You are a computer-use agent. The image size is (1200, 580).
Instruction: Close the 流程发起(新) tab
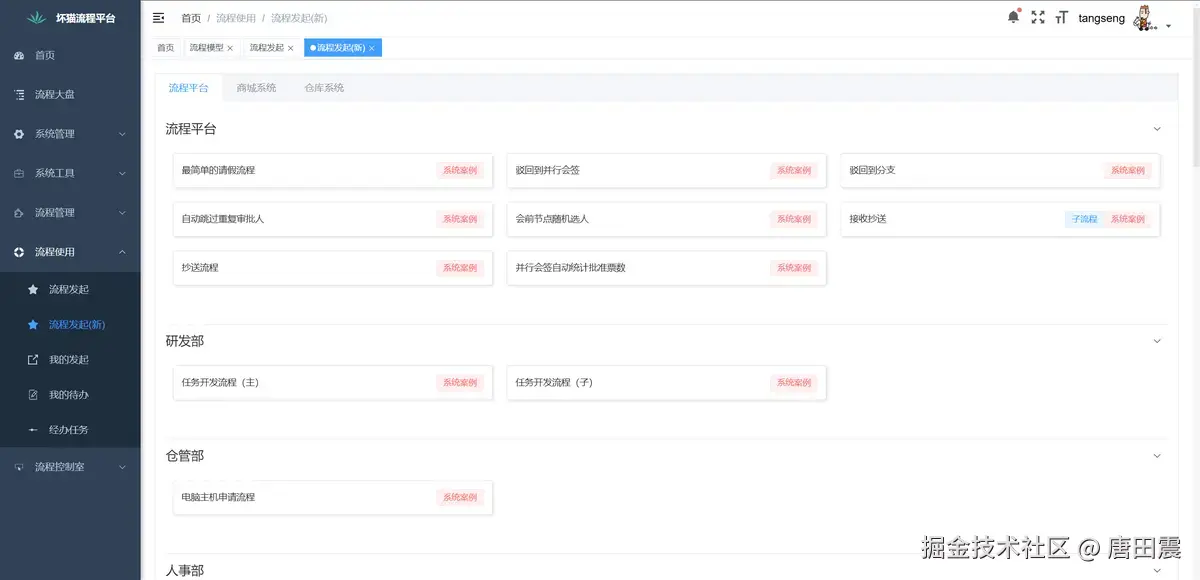372,48
